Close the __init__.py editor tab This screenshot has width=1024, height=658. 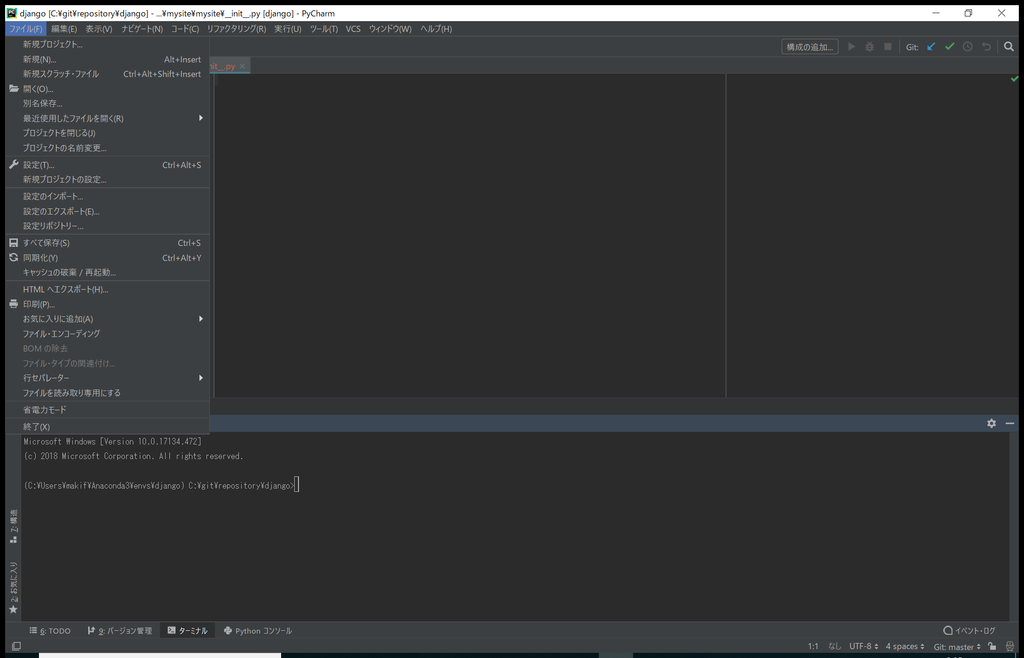point(242,66)
